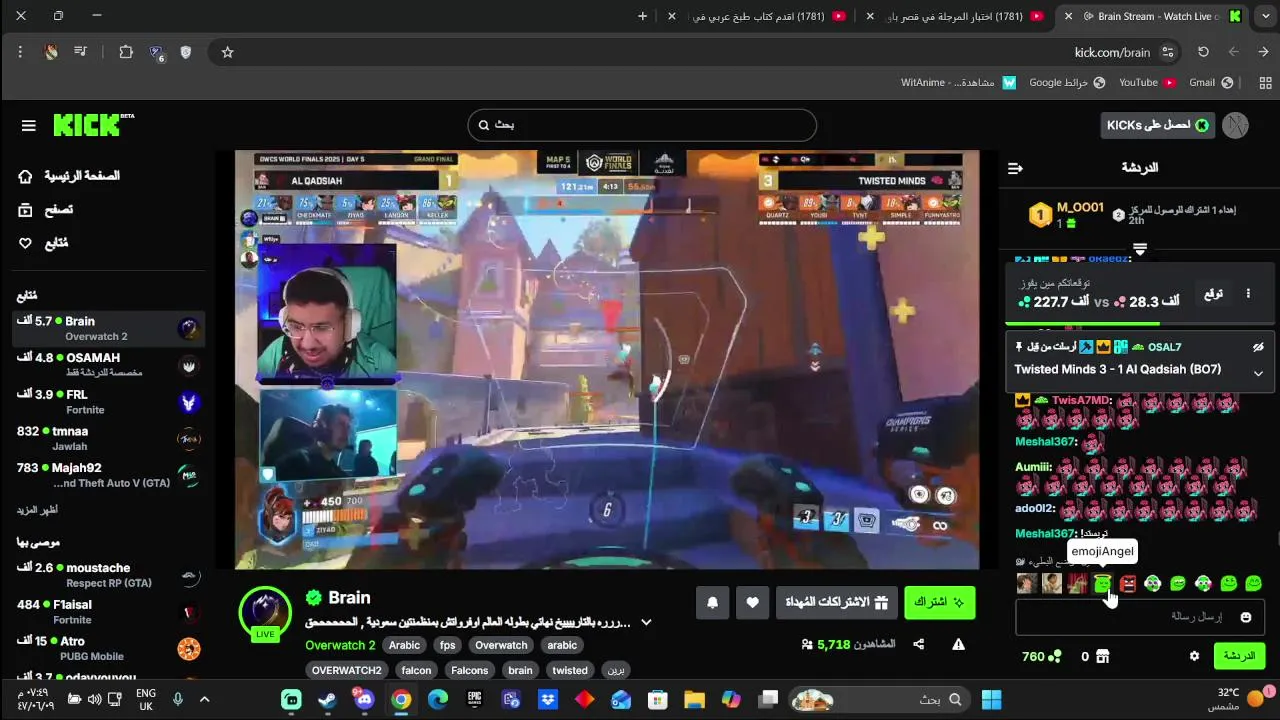Open Gmail bookmark
Screen dimensions: 1280x720
click(x=1210, y=82)
